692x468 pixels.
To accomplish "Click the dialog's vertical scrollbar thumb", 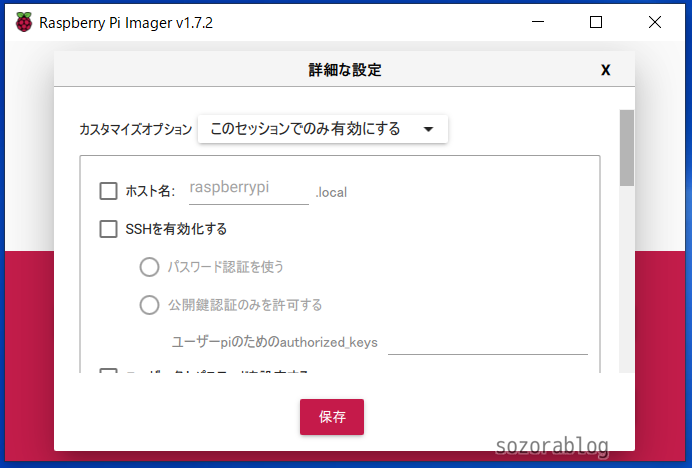I will (x=627, y=148).
